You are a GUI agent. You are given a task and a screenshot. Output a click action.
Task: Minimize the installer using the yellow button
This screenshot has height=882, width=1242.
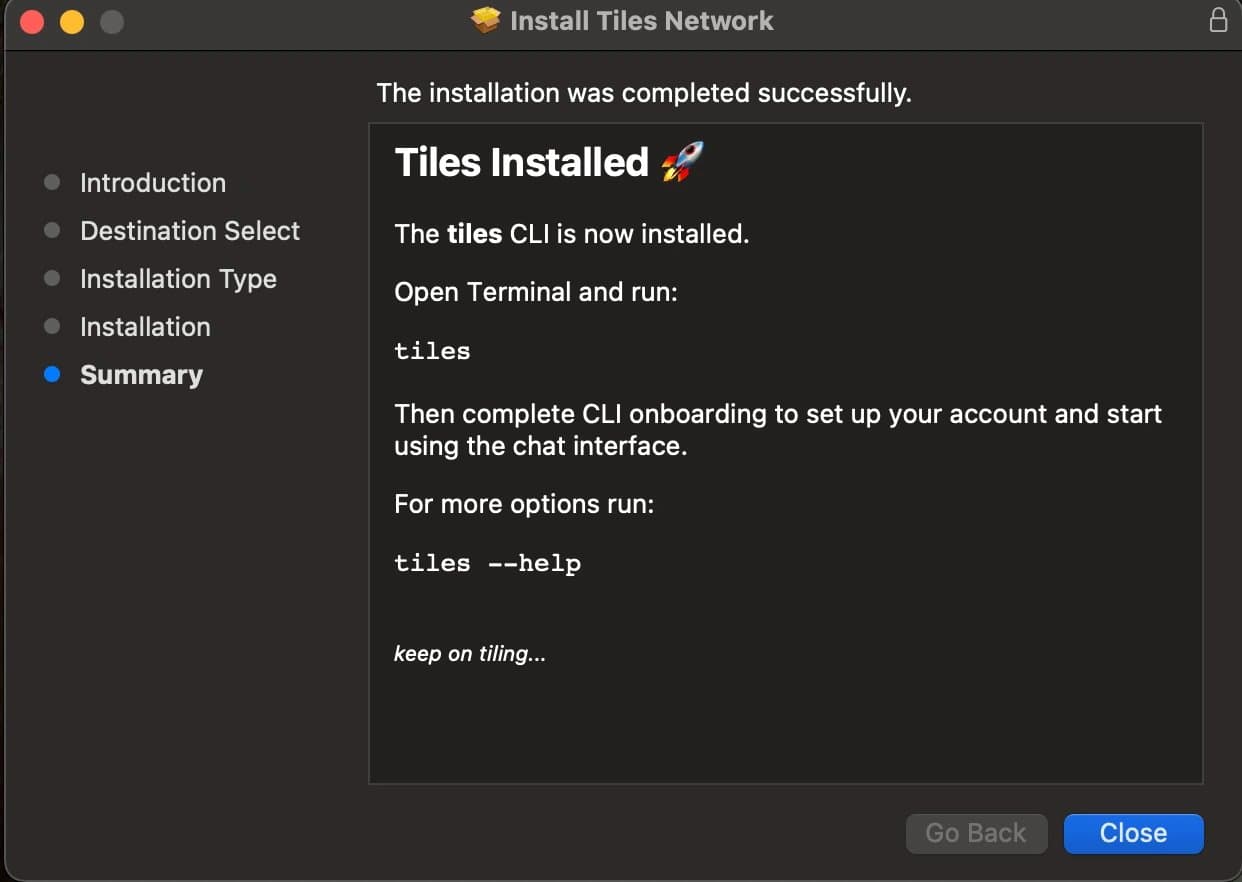click(x=72, y=21)
